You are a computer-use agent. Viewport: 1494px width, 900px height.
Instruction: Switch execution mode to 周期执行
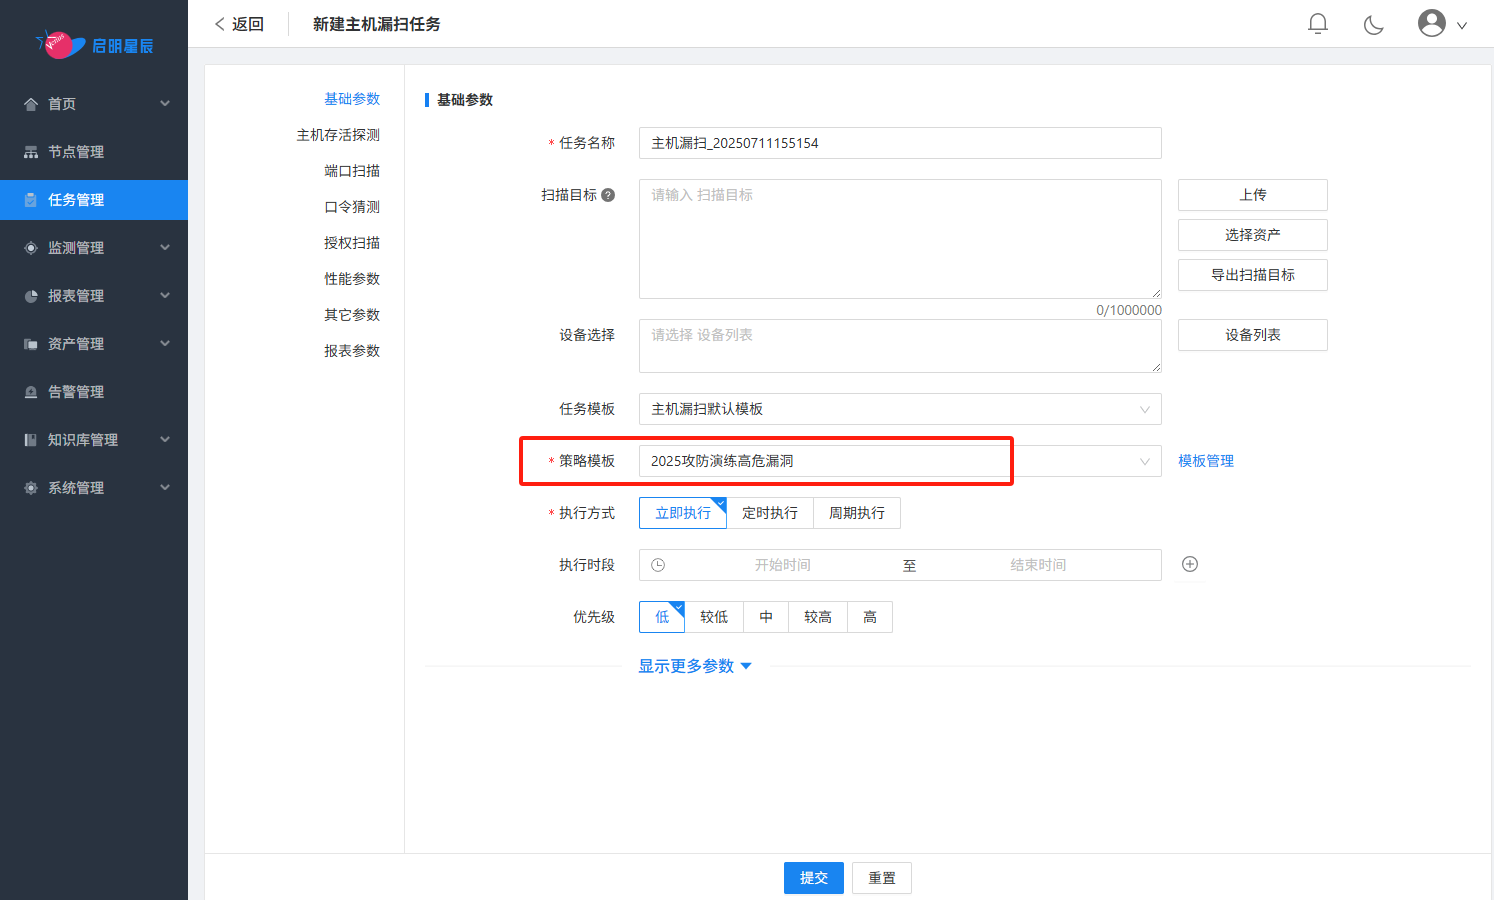tap(856, 512)
